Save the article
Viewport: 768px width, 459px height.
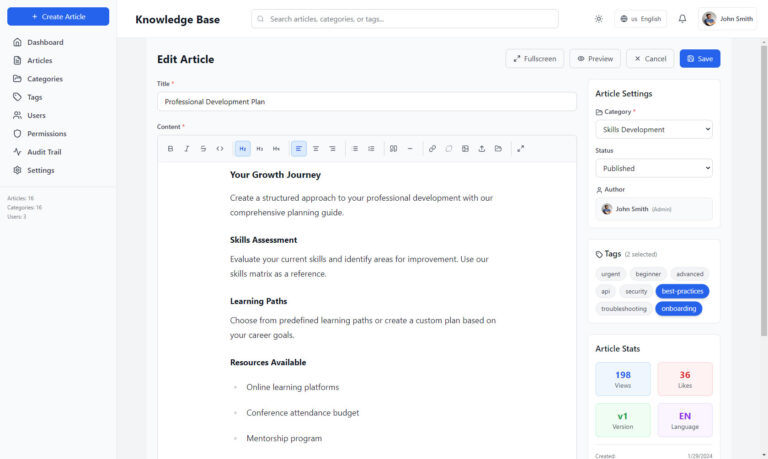pyautogui.click(x=699, y=59)
